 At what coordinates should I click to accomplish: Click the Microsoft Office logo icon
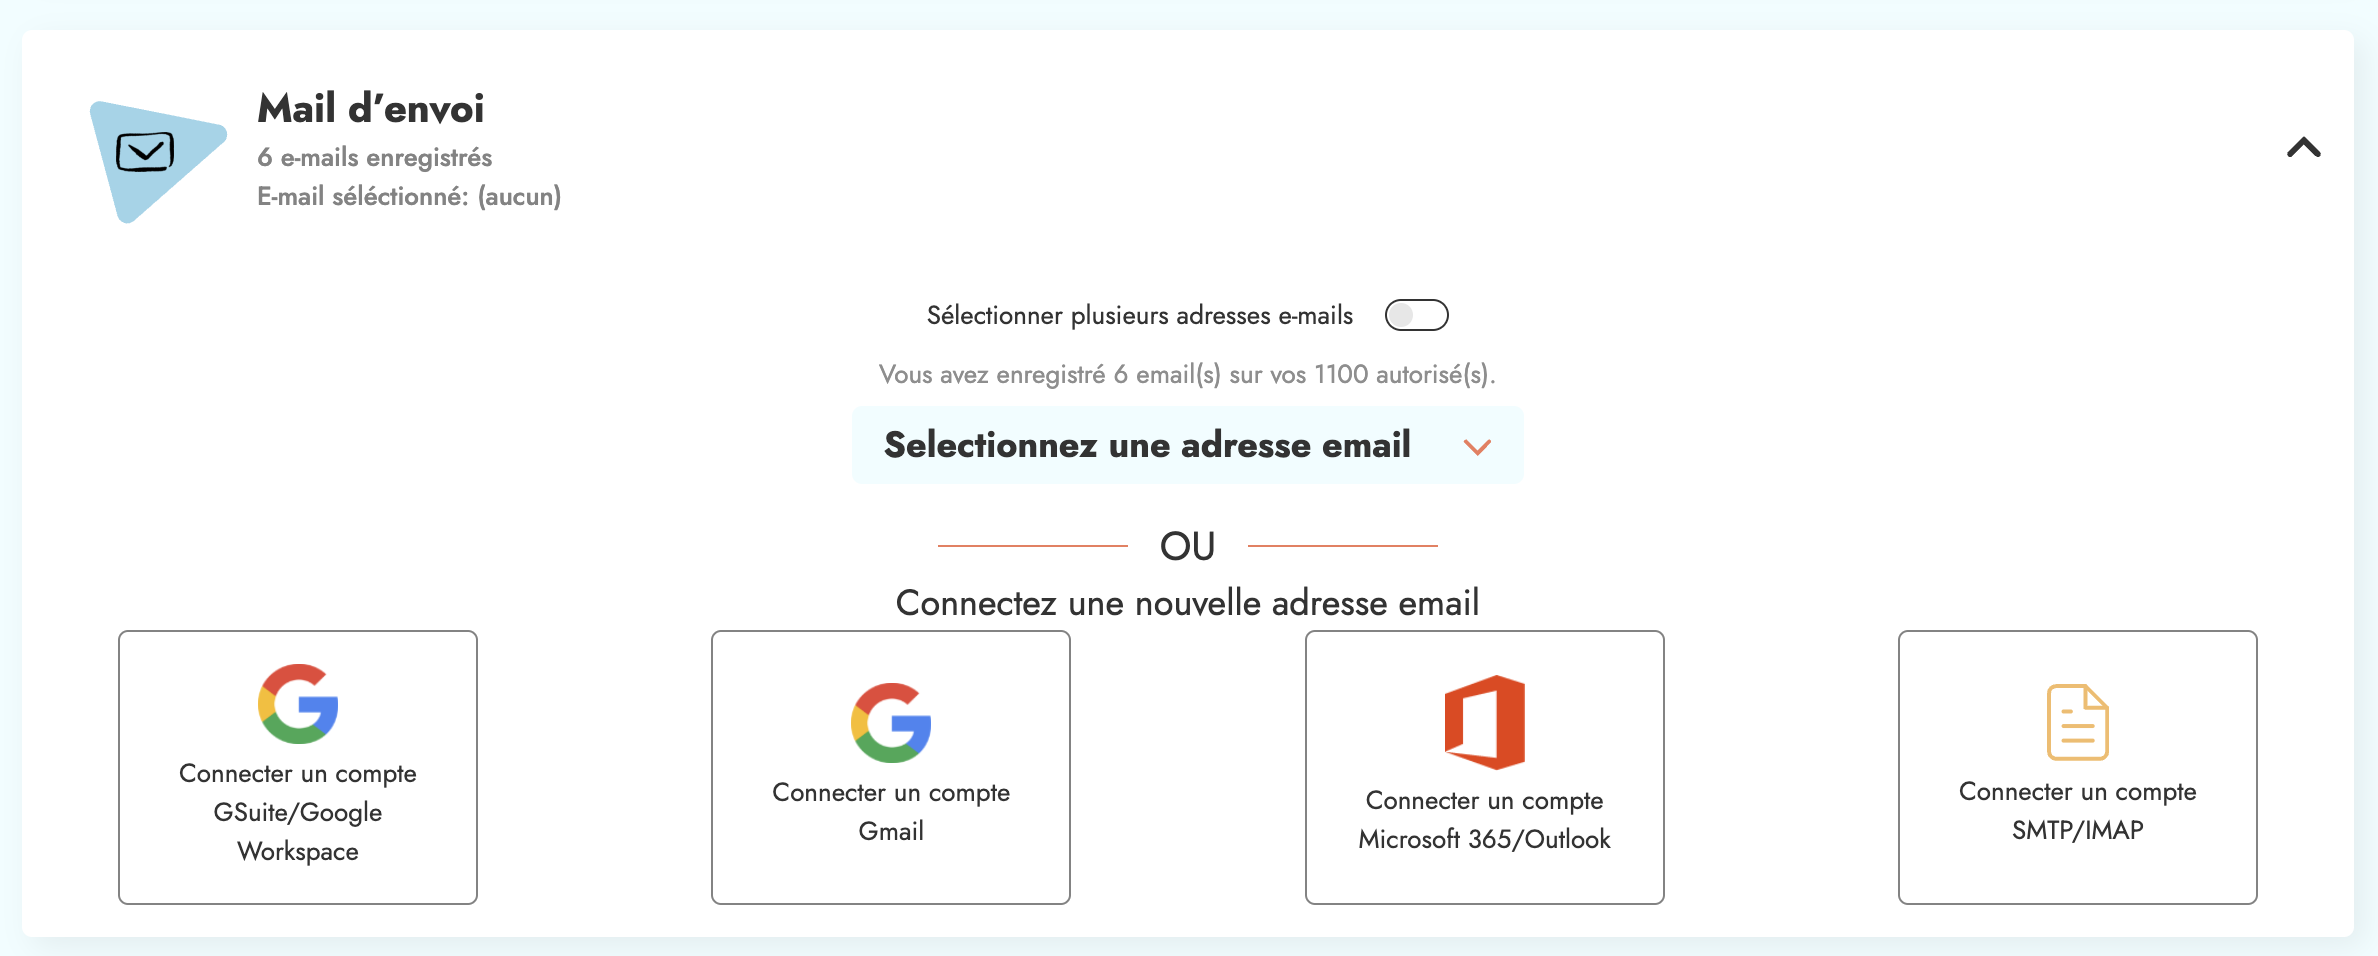point(1485,722)
